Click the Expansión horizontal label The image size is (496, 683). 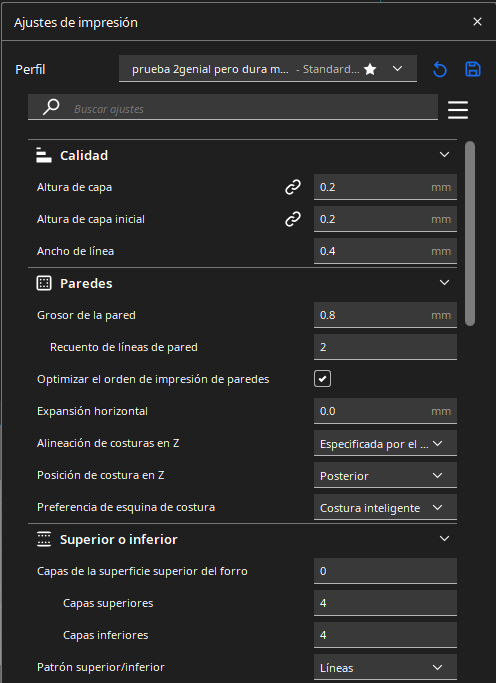(92, 411)
